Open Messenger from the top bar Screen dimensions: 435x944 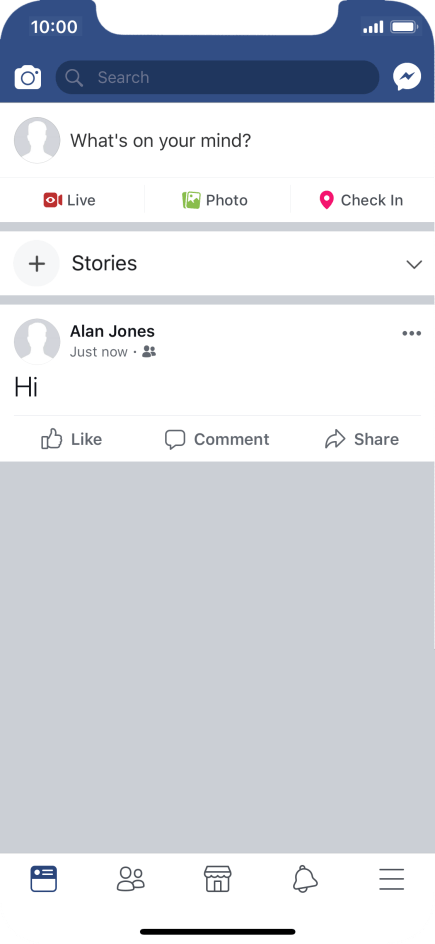(407, 77)
